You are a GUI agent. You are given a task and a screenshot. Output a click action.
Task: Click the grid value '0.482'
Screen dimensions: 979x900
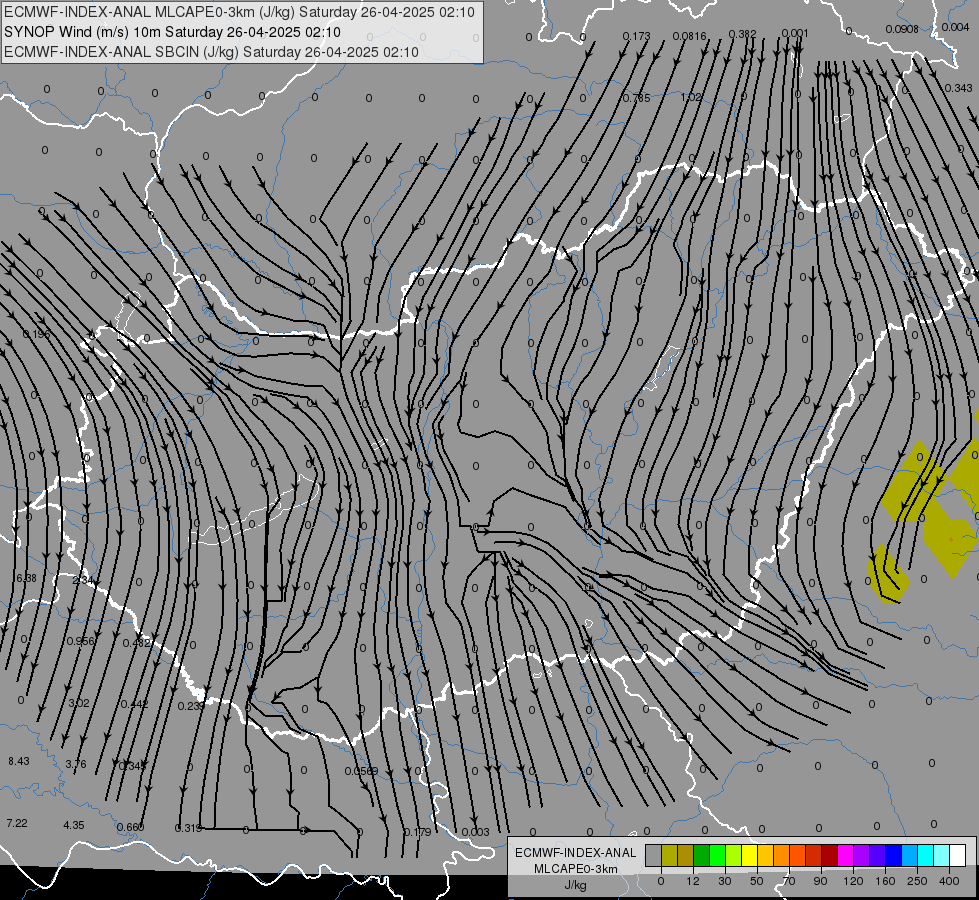(x=136, y=643)
